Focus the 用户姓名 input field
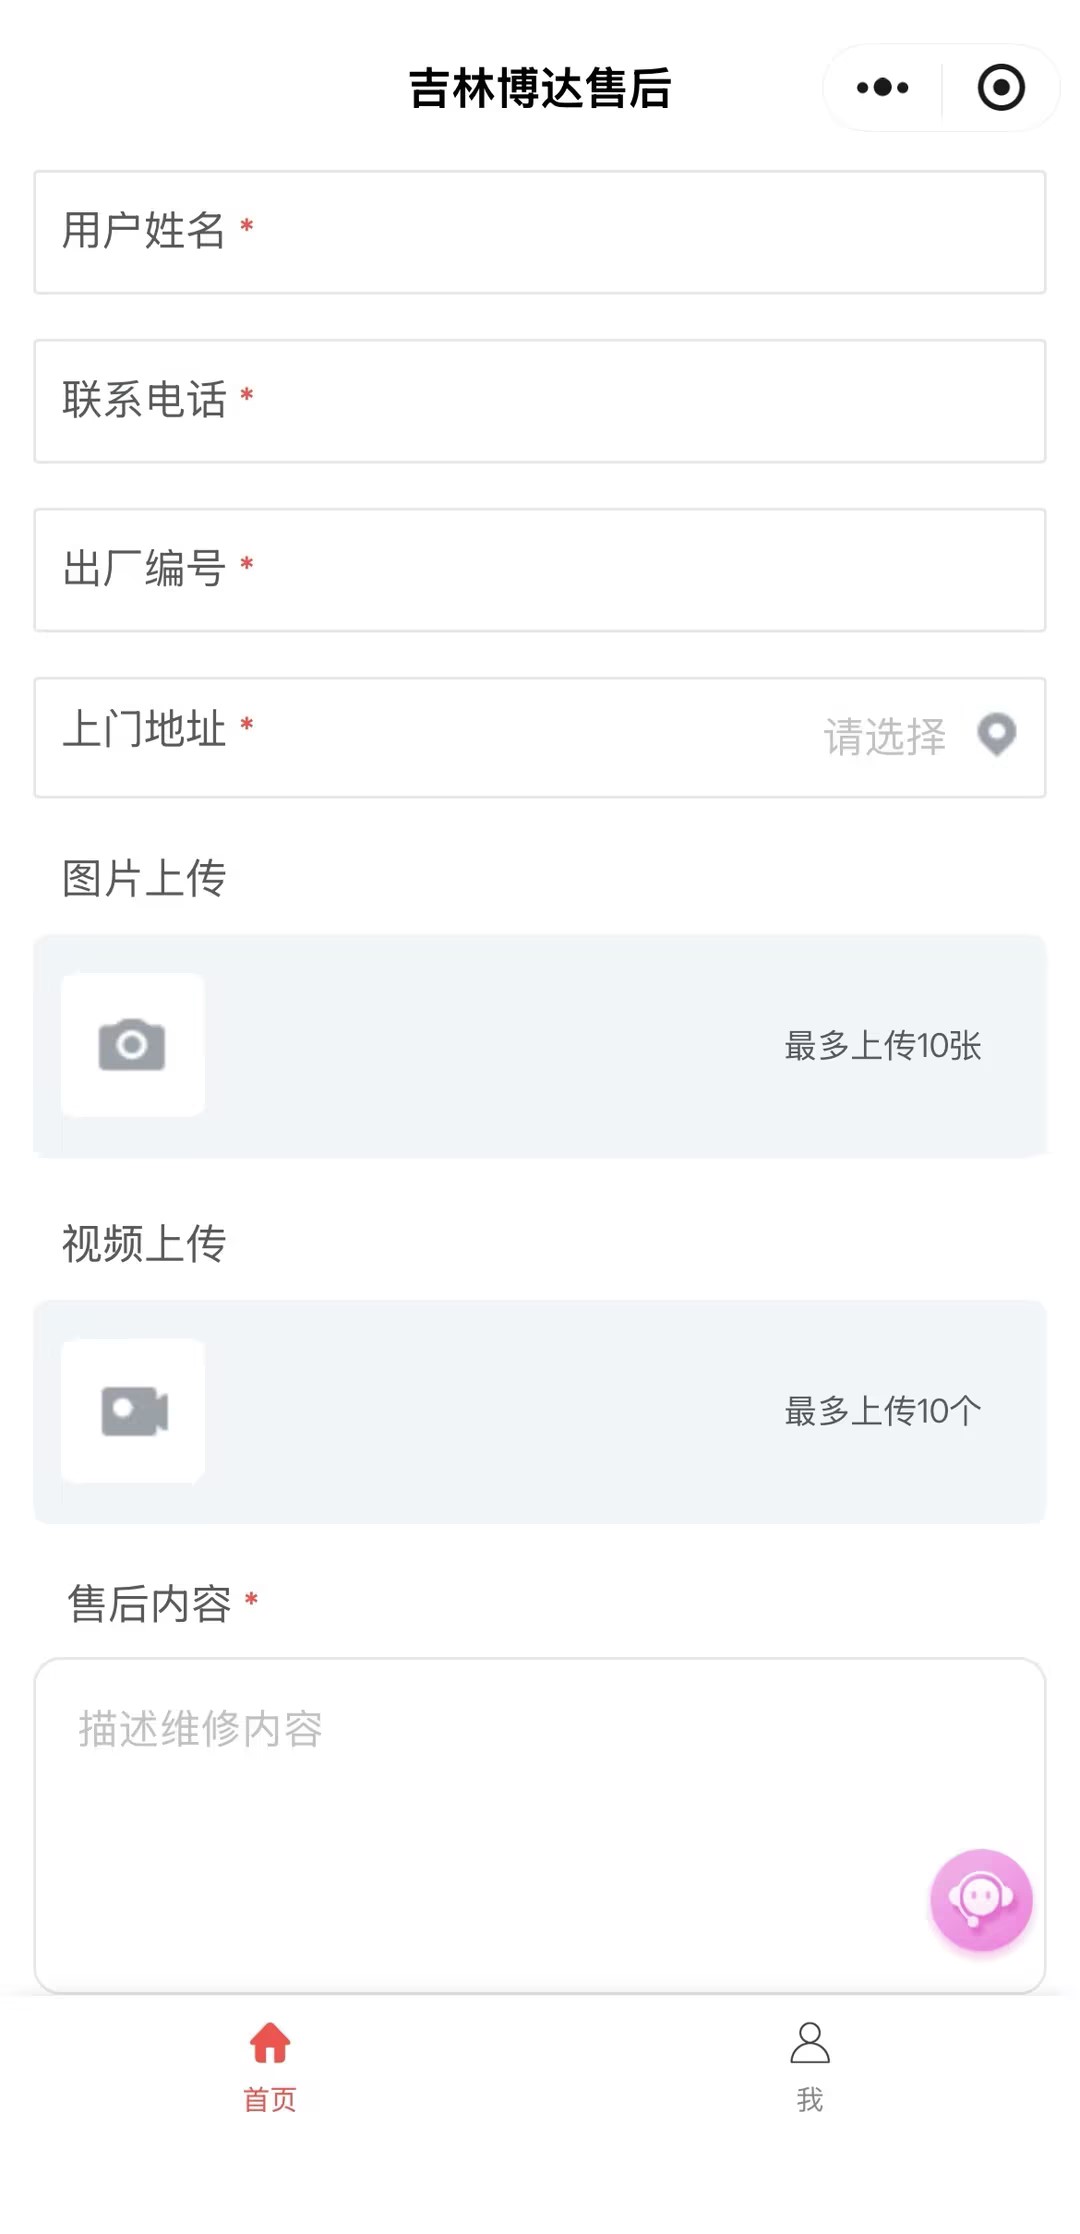 coord(640,232)
